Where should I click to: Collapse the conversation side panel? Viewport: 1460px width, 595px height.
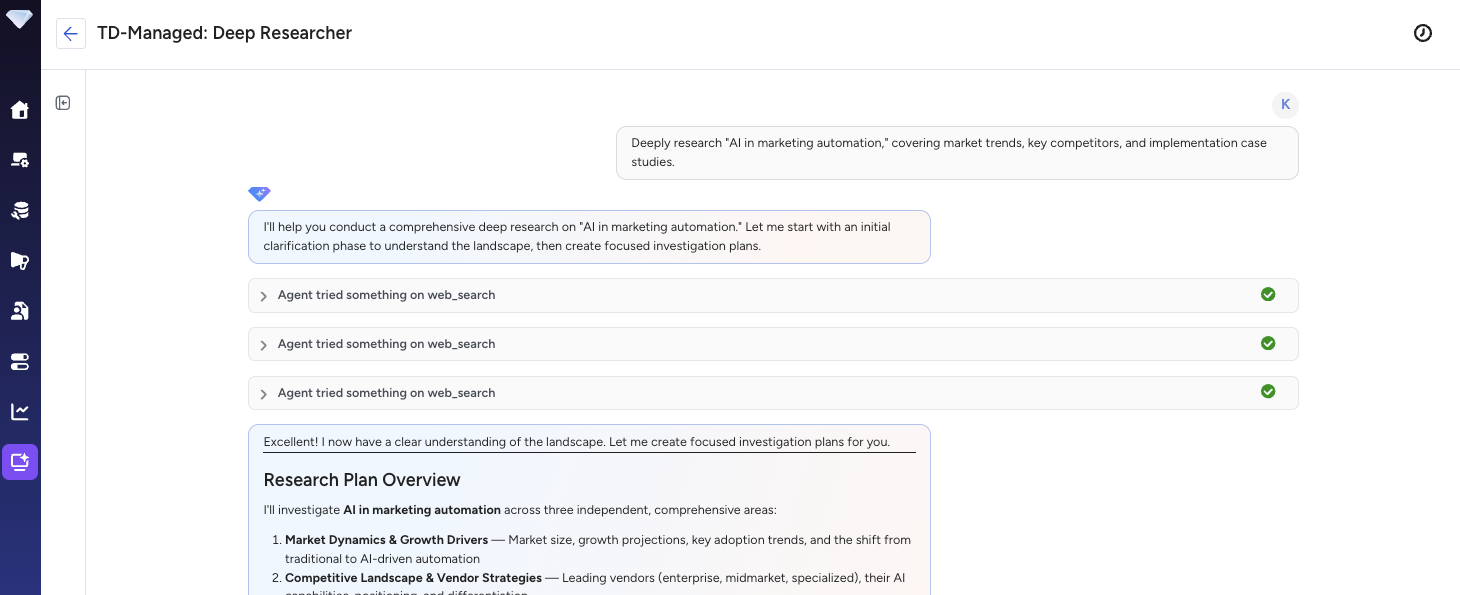pyautogui.click(x=63, y=102)
